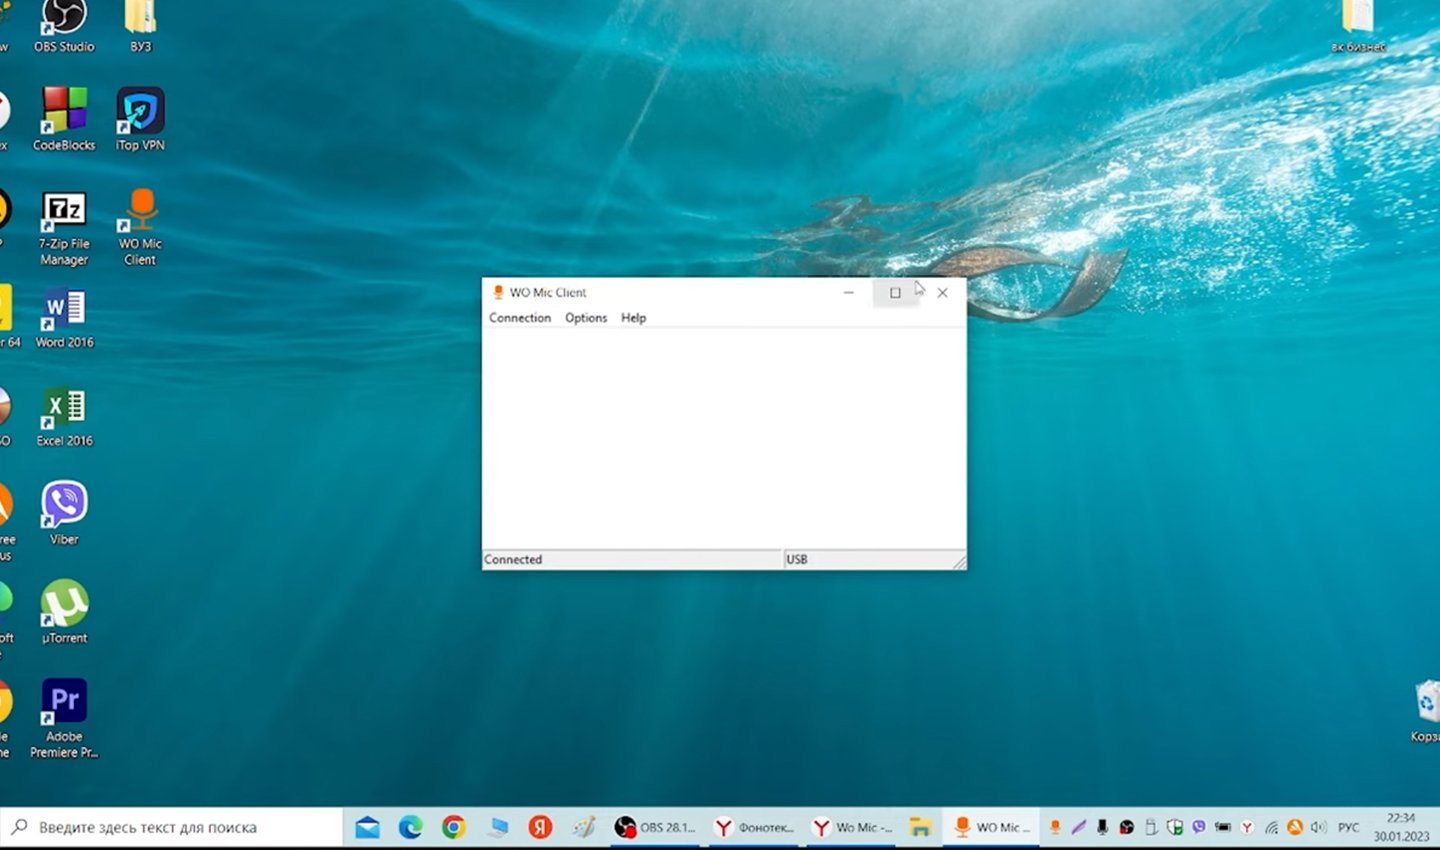Switch to Wo Mic Yandex browser taskbar window
This screenshot has width=1440, height=850.
852,827
